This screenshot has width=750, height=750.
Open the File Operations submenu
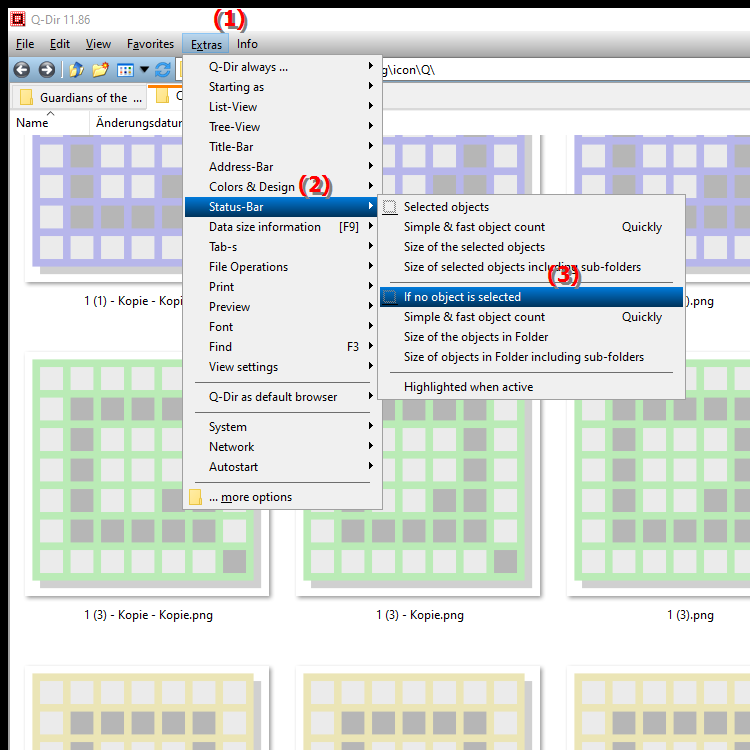[x=282, y=267]
